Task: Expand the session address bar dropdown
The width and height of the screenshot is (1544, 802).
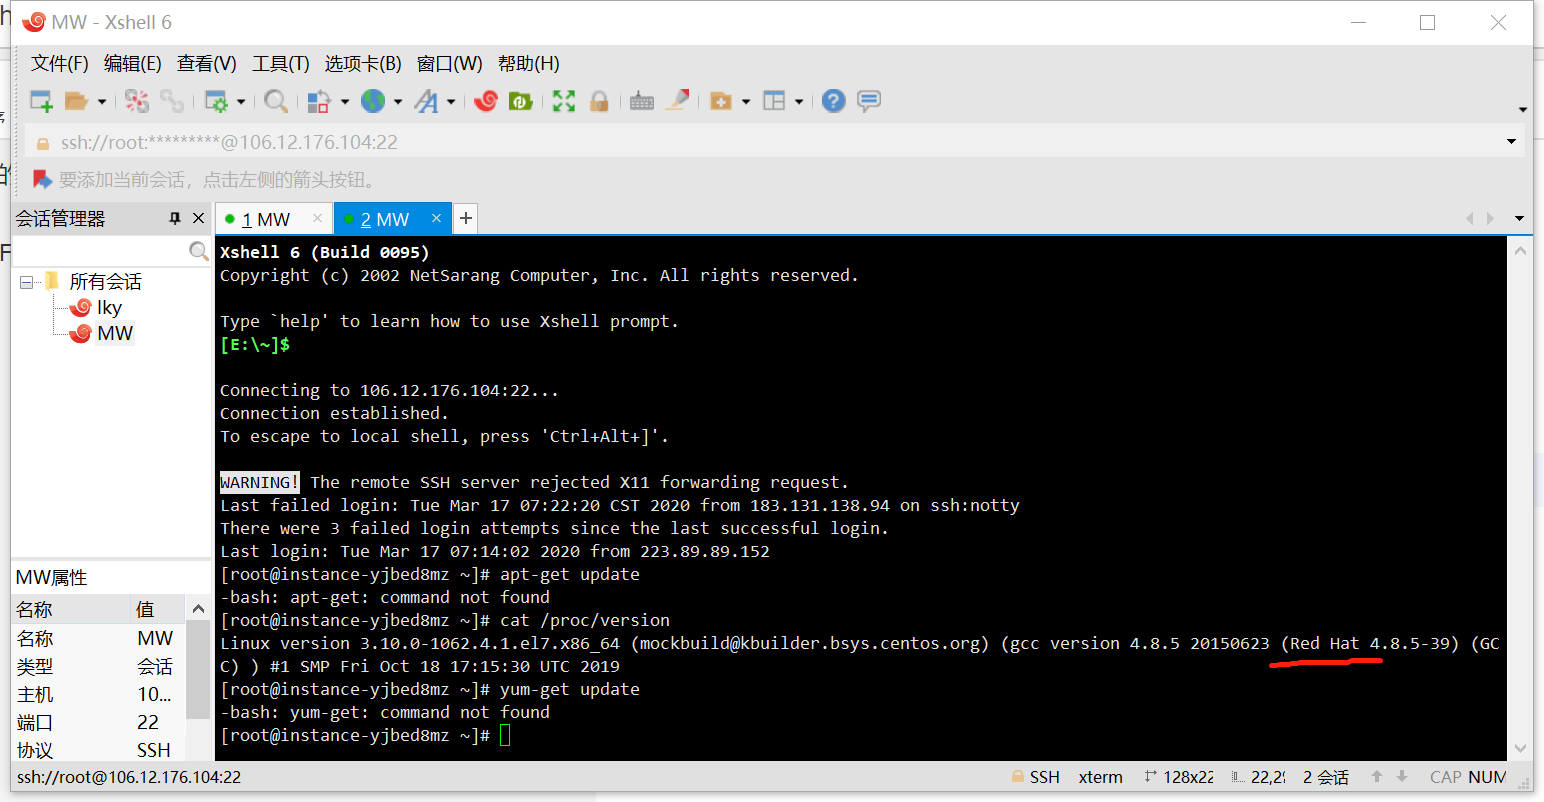Action: (x=1510, y=141)
